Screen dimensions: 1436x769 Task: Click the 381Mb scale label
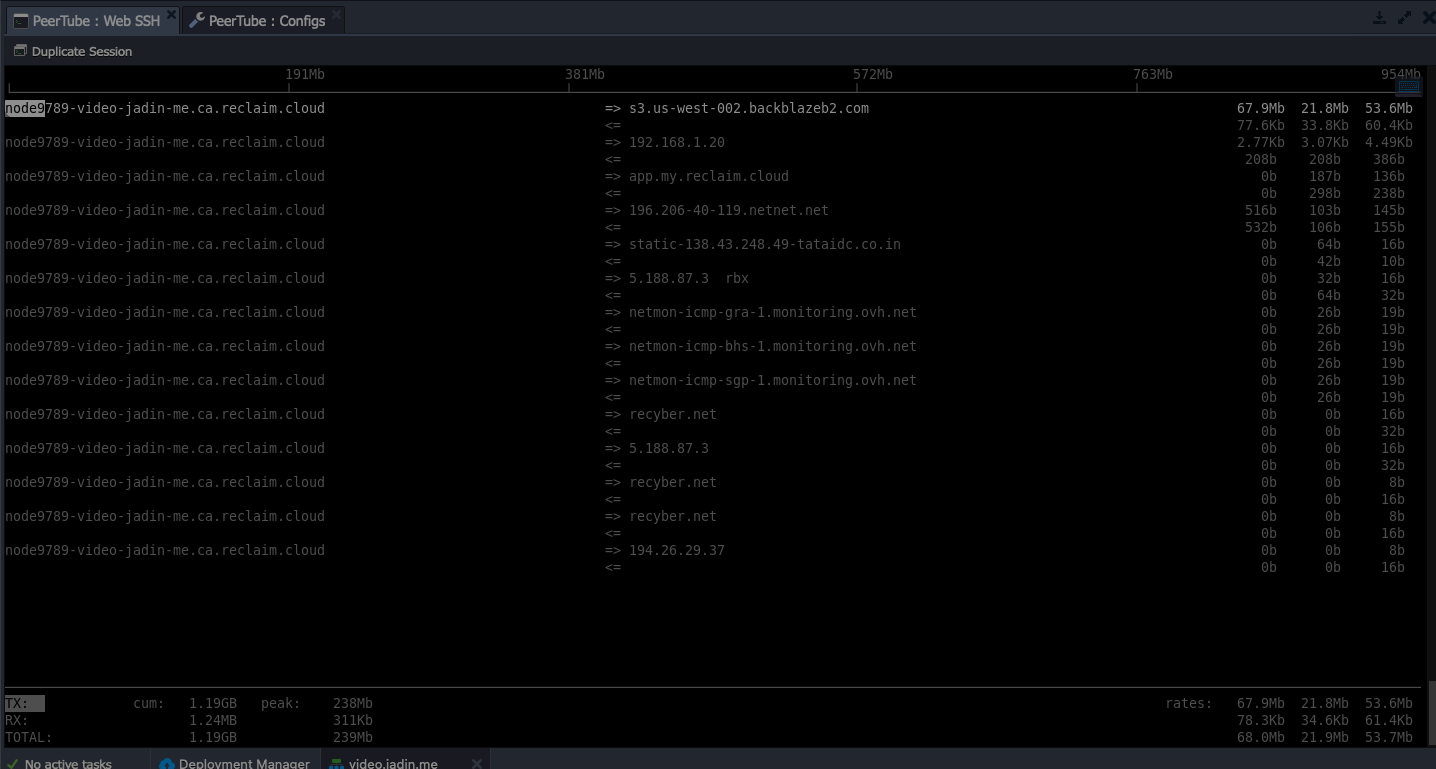coord(585,74)
